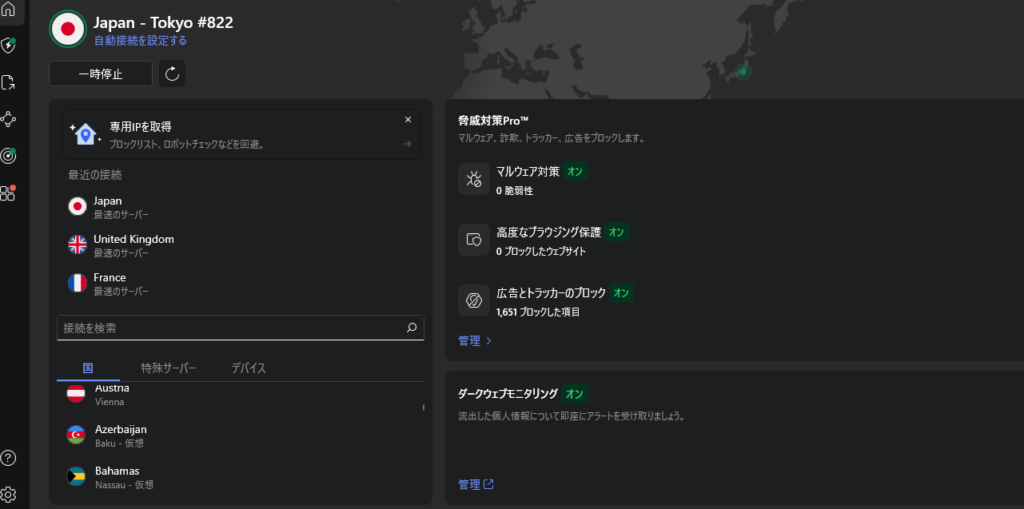Click the 自動接続を設定する link
The height and width of the screenshot is (509, 1024).
pos(140,41)
